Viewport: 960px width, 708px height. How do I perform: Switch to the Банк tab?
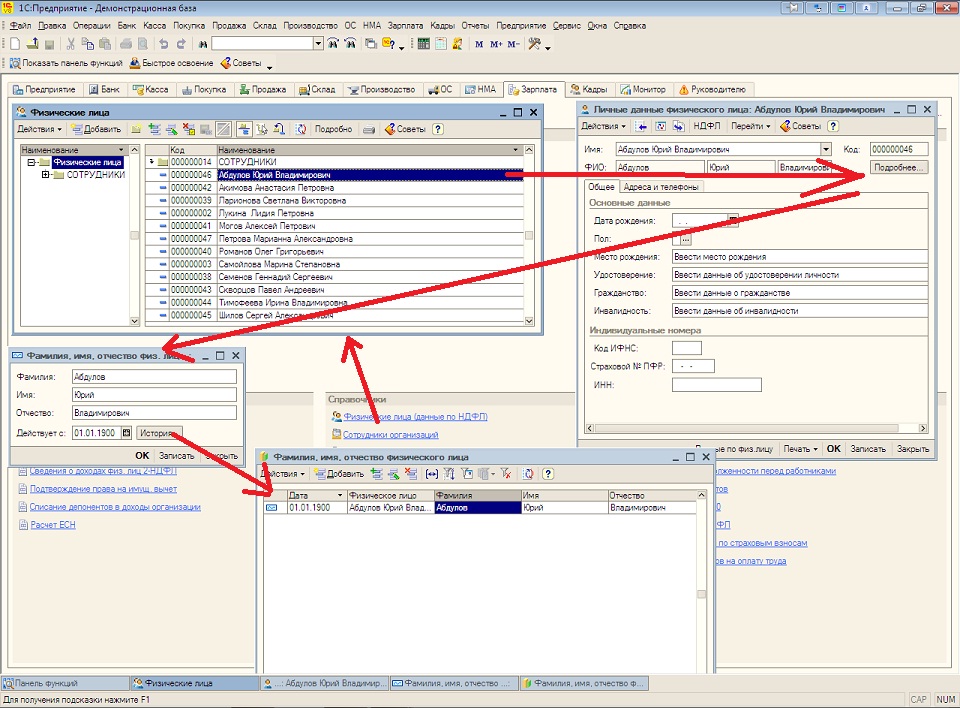click(103, 89)
